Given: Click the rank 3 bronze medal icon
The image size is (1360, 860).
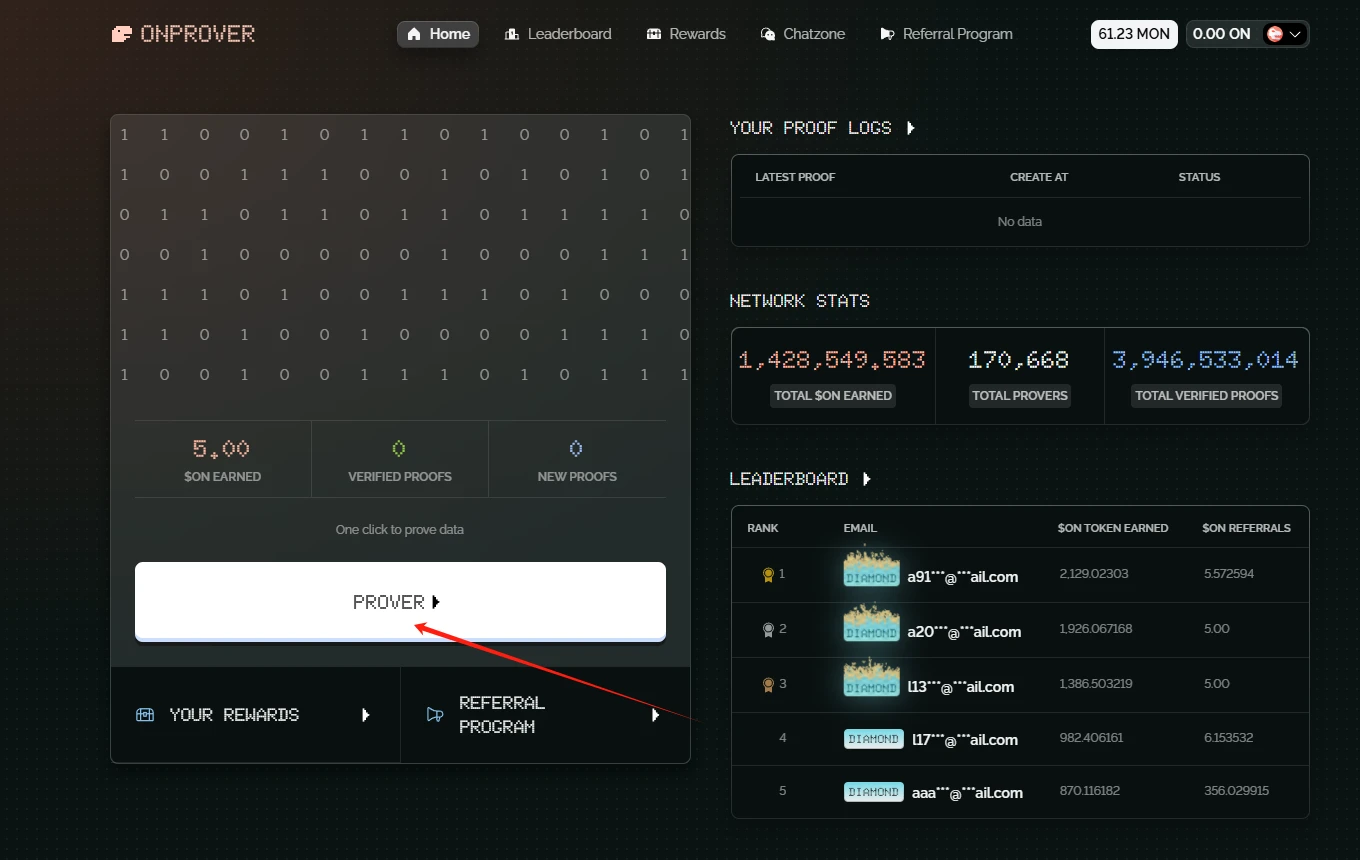Looking at the screenshot, I should 768,684.
